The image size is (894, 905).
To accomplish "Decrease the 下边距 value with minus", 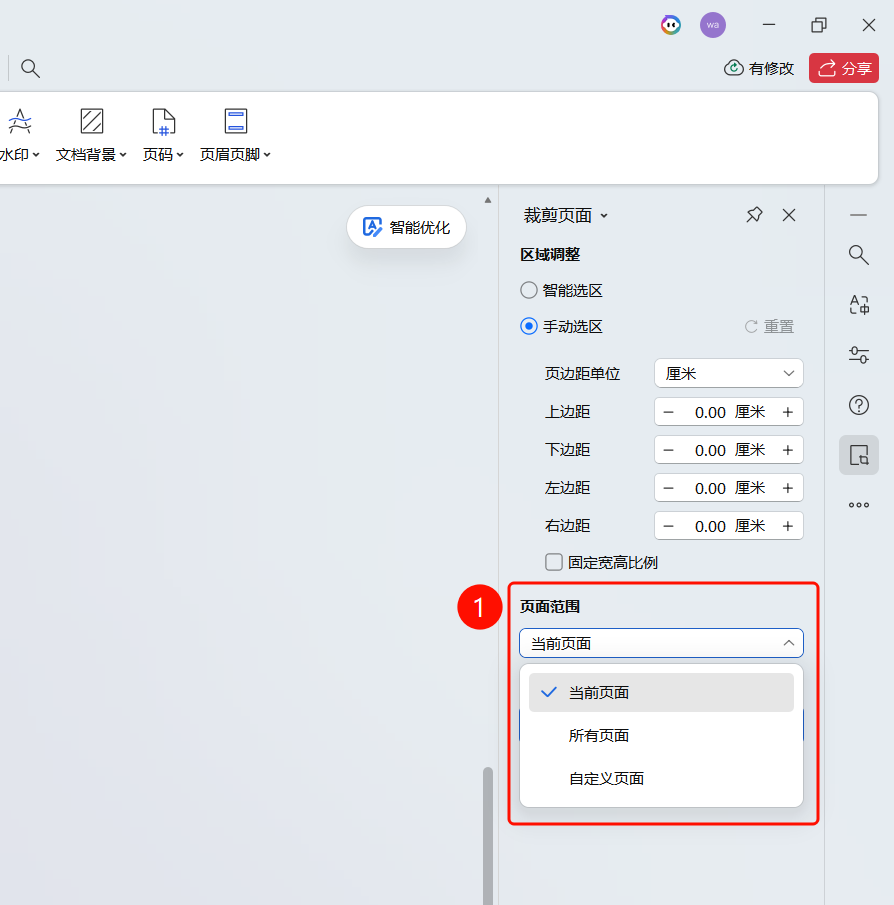I will (x=668, y=450).
